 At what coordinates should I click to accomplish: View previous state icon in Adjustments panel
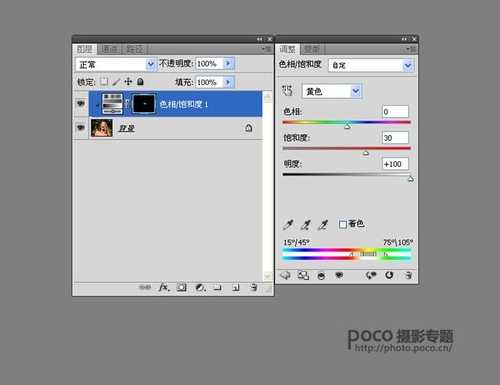coord(371,275)
